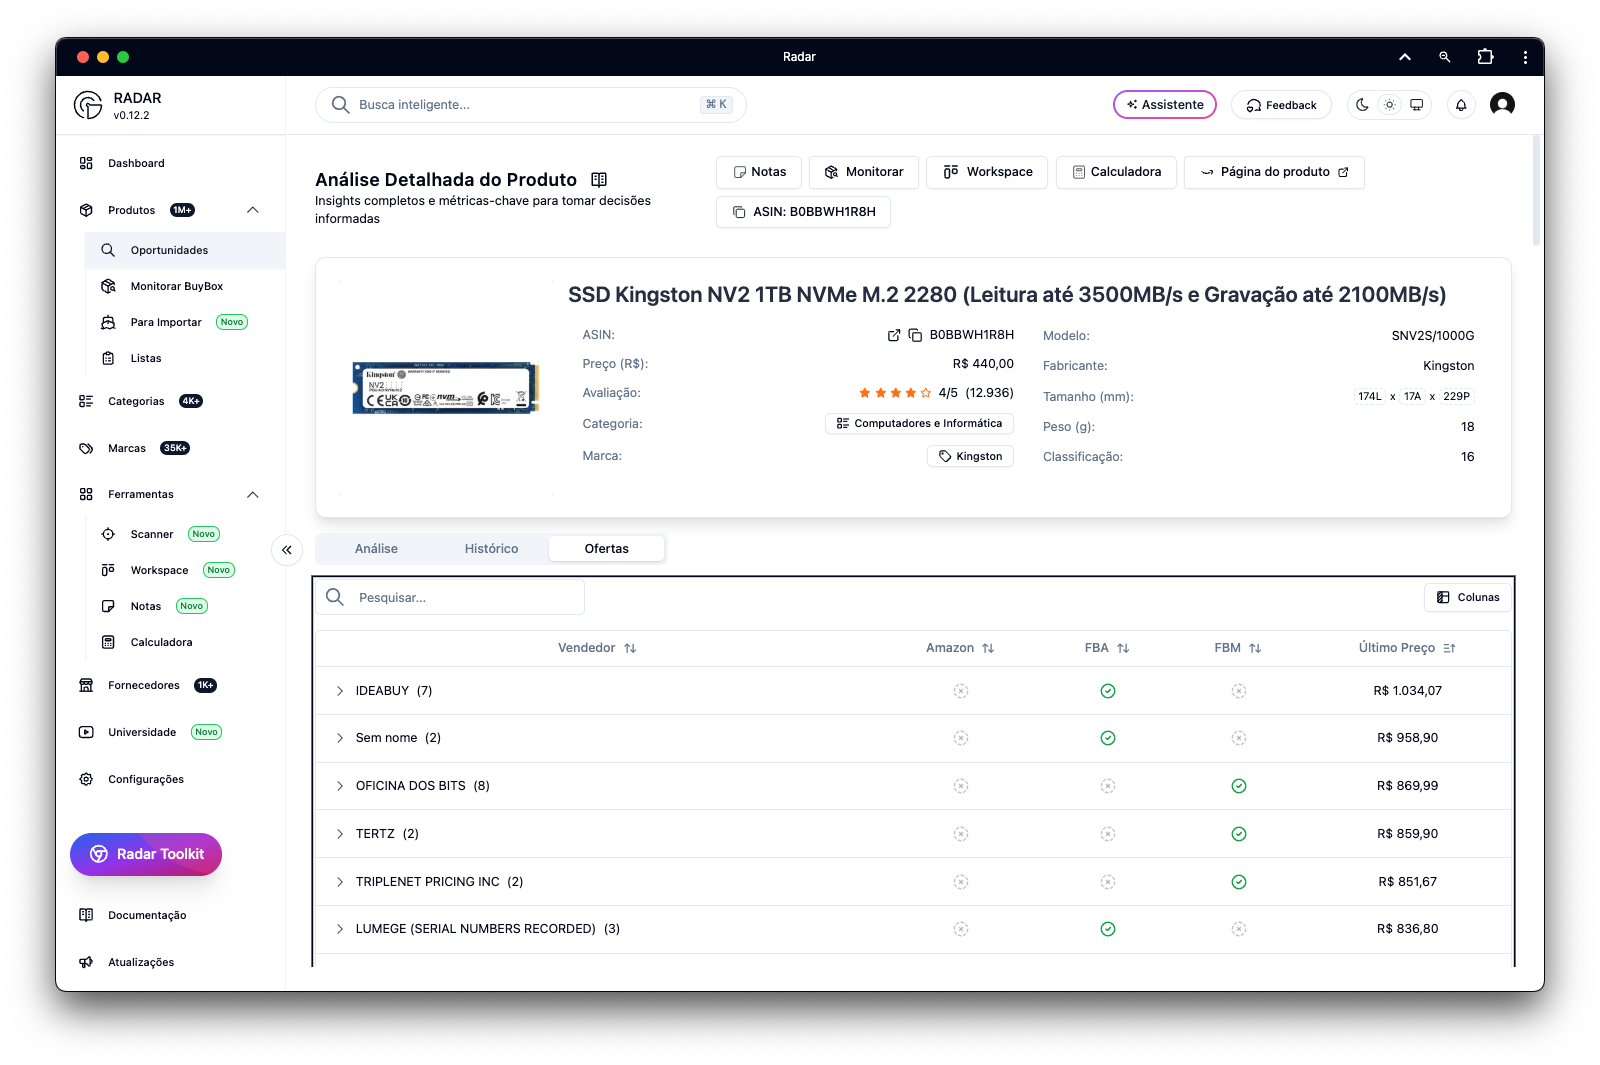Select system theme with the monitor icon

1417,105
